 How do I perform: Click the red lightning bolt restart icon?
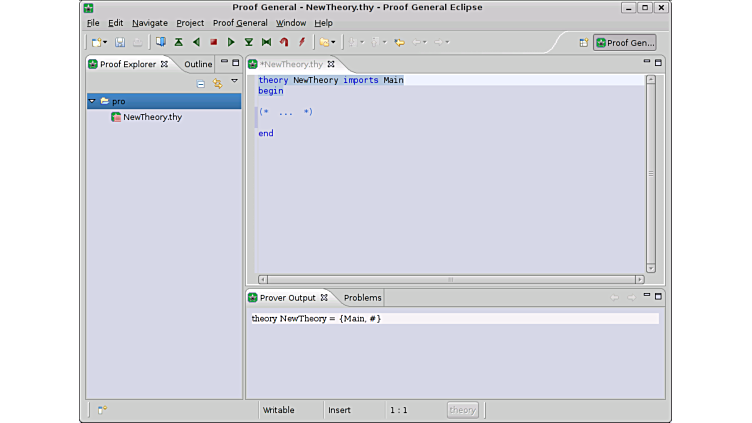pyautogui.click(x=301, y=42)
